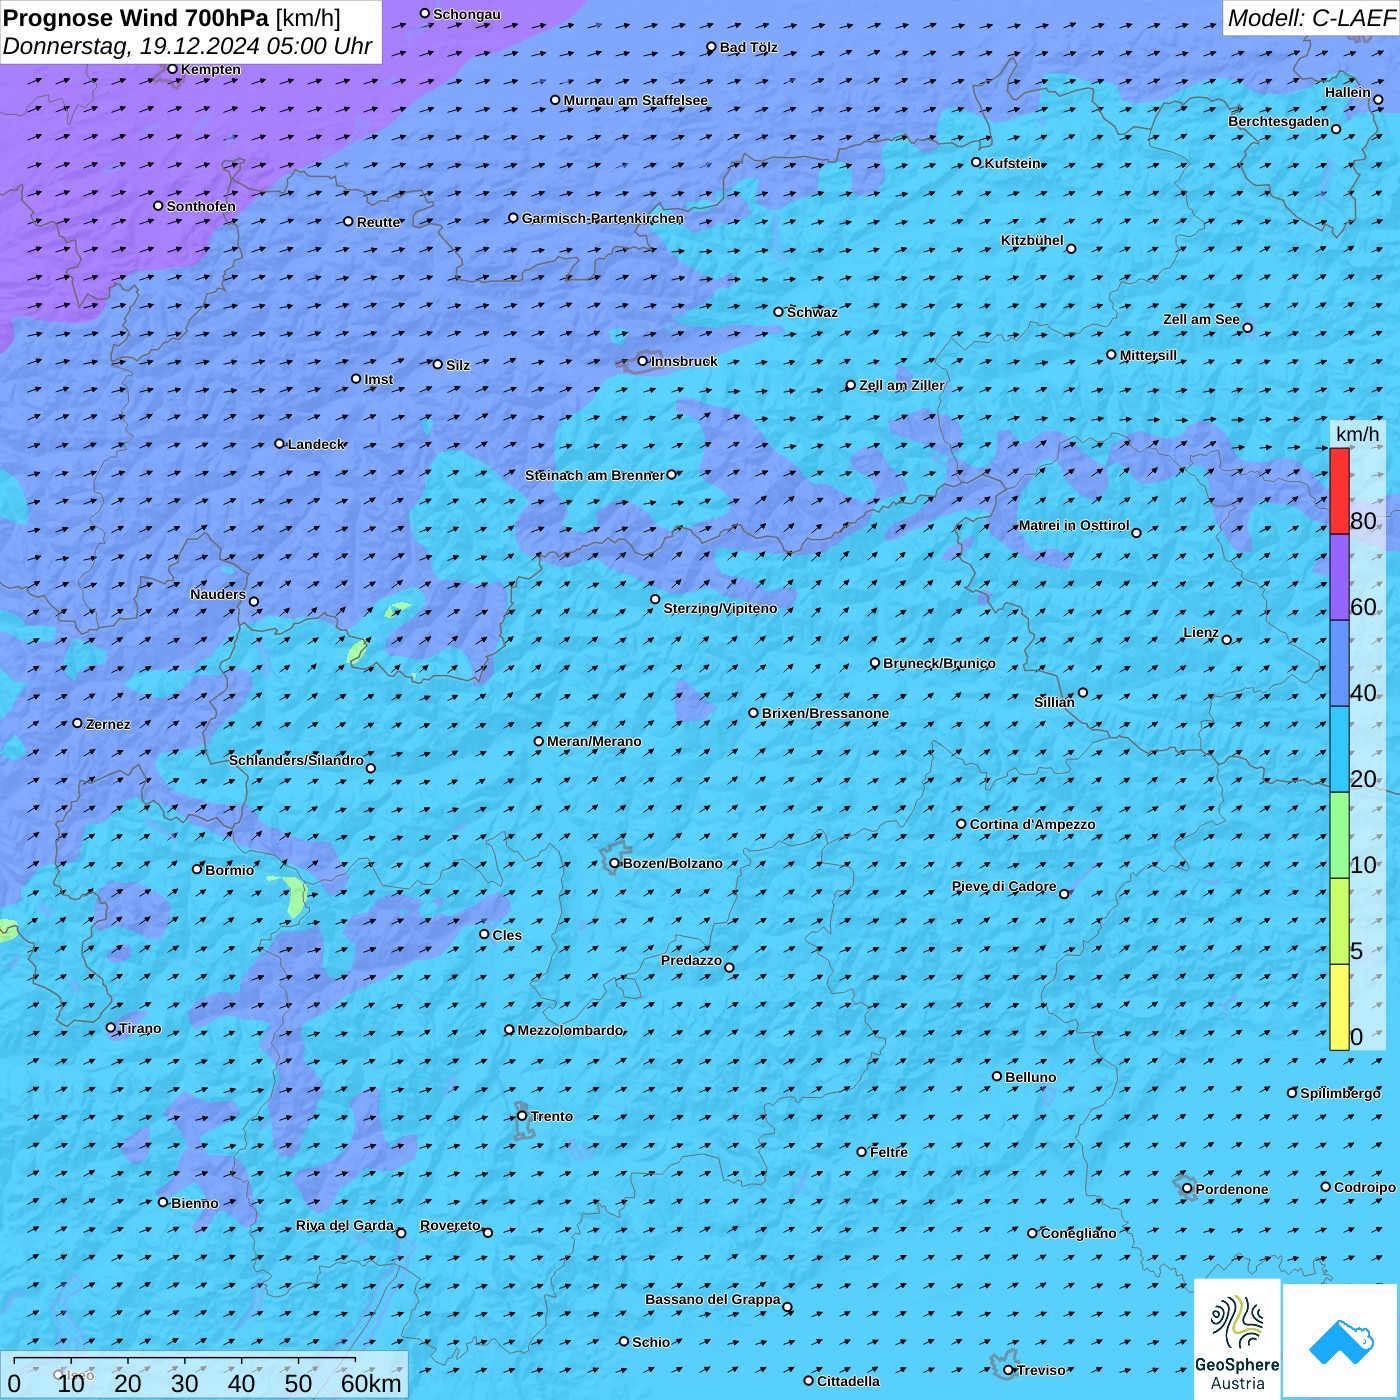Click the "Prognose Wind 700hPa [km/h]" title

[172, 18]
